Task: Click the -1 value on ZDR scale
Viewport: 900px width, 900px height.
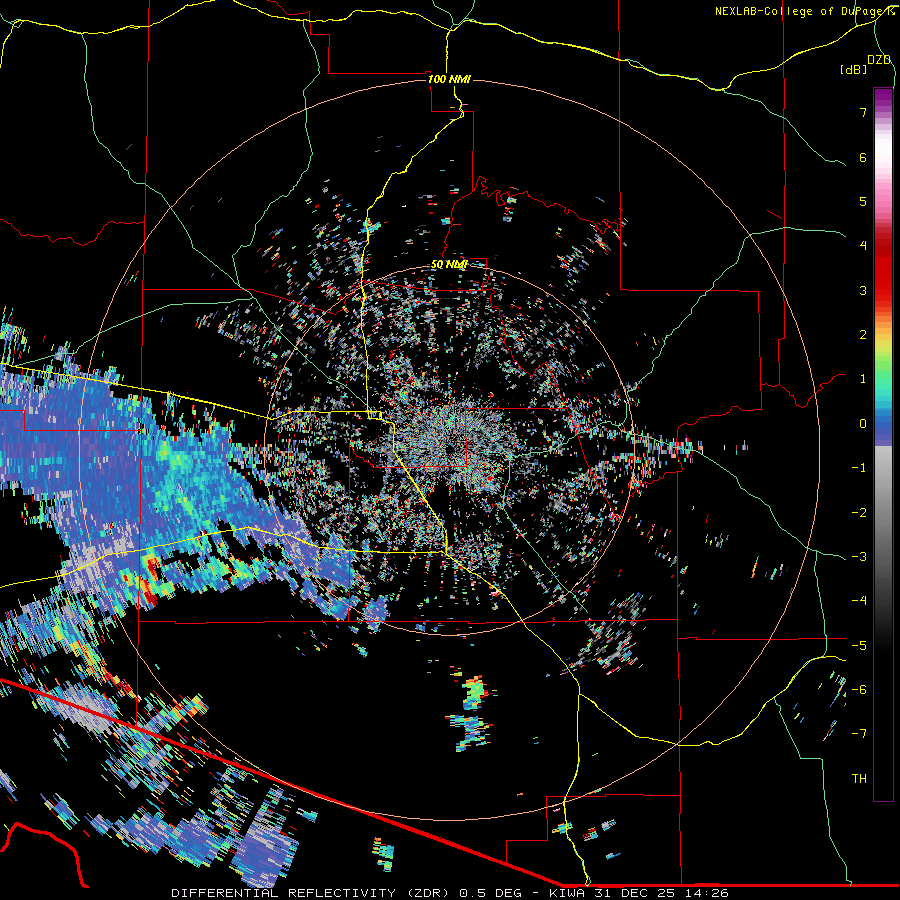Action: click(x=859, y=468)
